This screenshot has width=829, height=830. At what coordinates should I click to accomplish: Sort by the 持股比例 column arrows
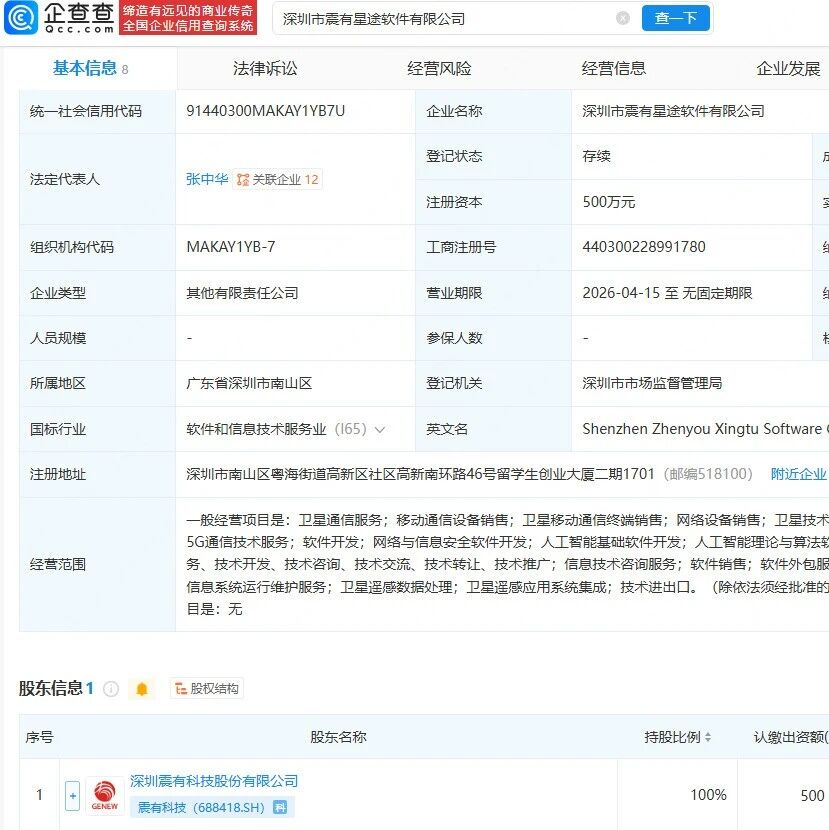pos(708,738)
